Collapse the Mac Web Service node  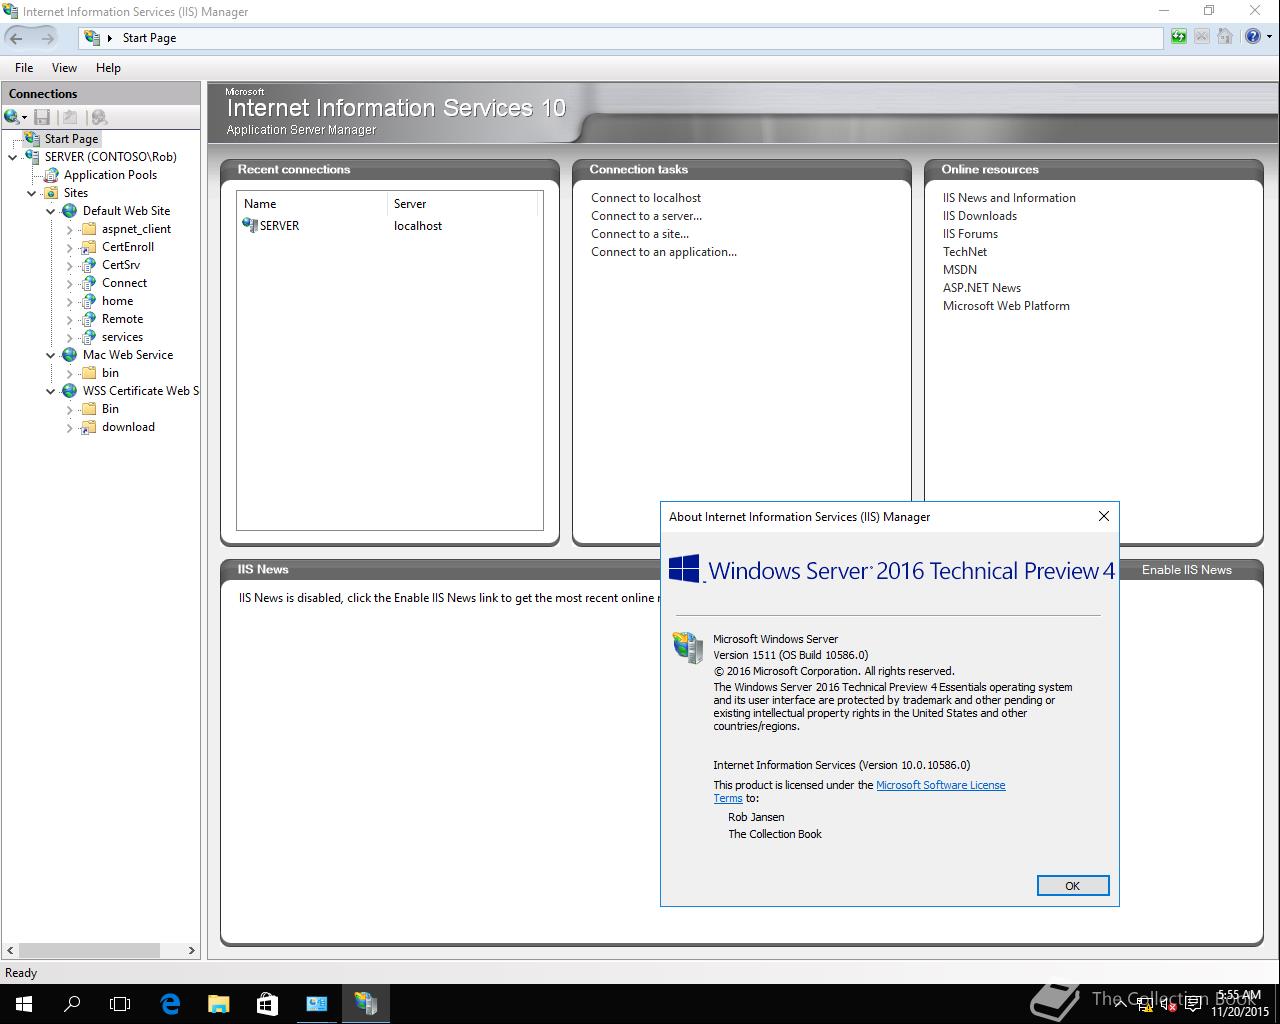(50, 355)
